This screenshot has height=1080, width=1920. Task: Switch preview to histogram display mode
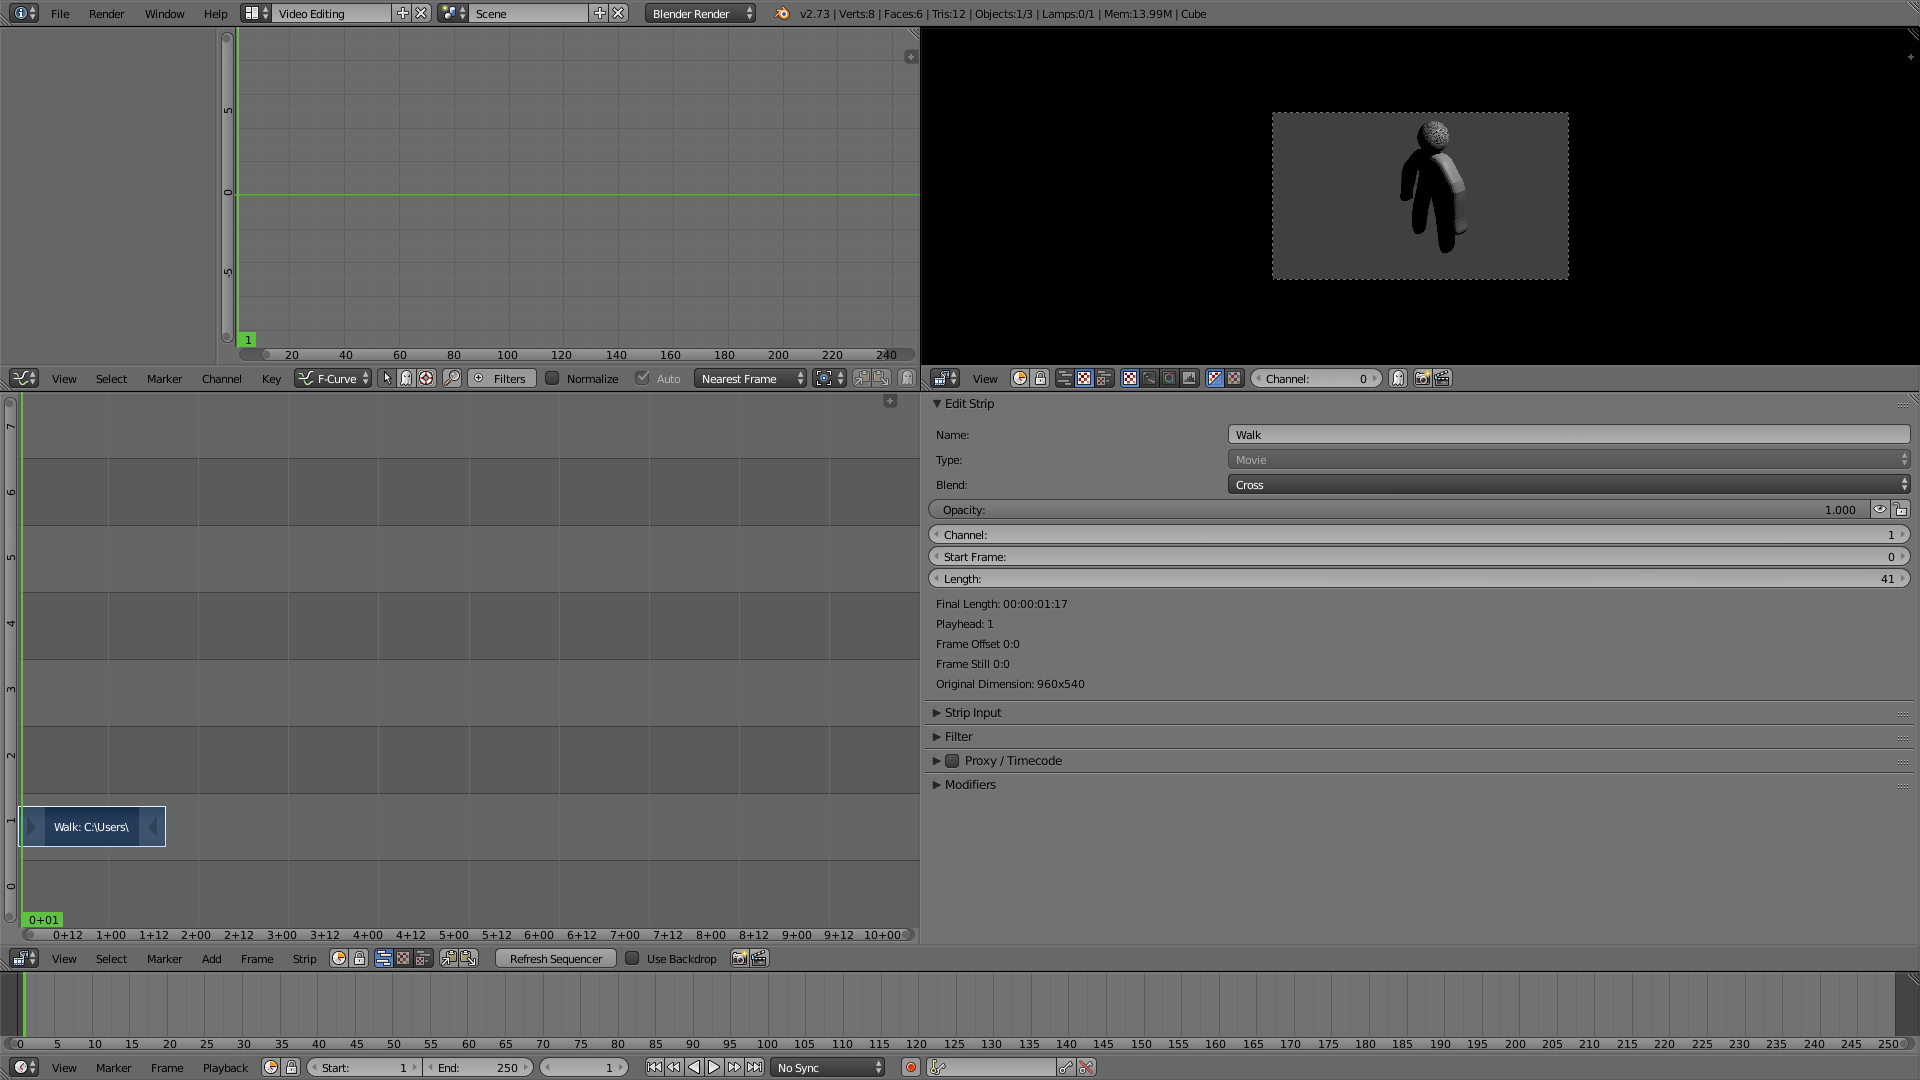[x=1189, y=378]
